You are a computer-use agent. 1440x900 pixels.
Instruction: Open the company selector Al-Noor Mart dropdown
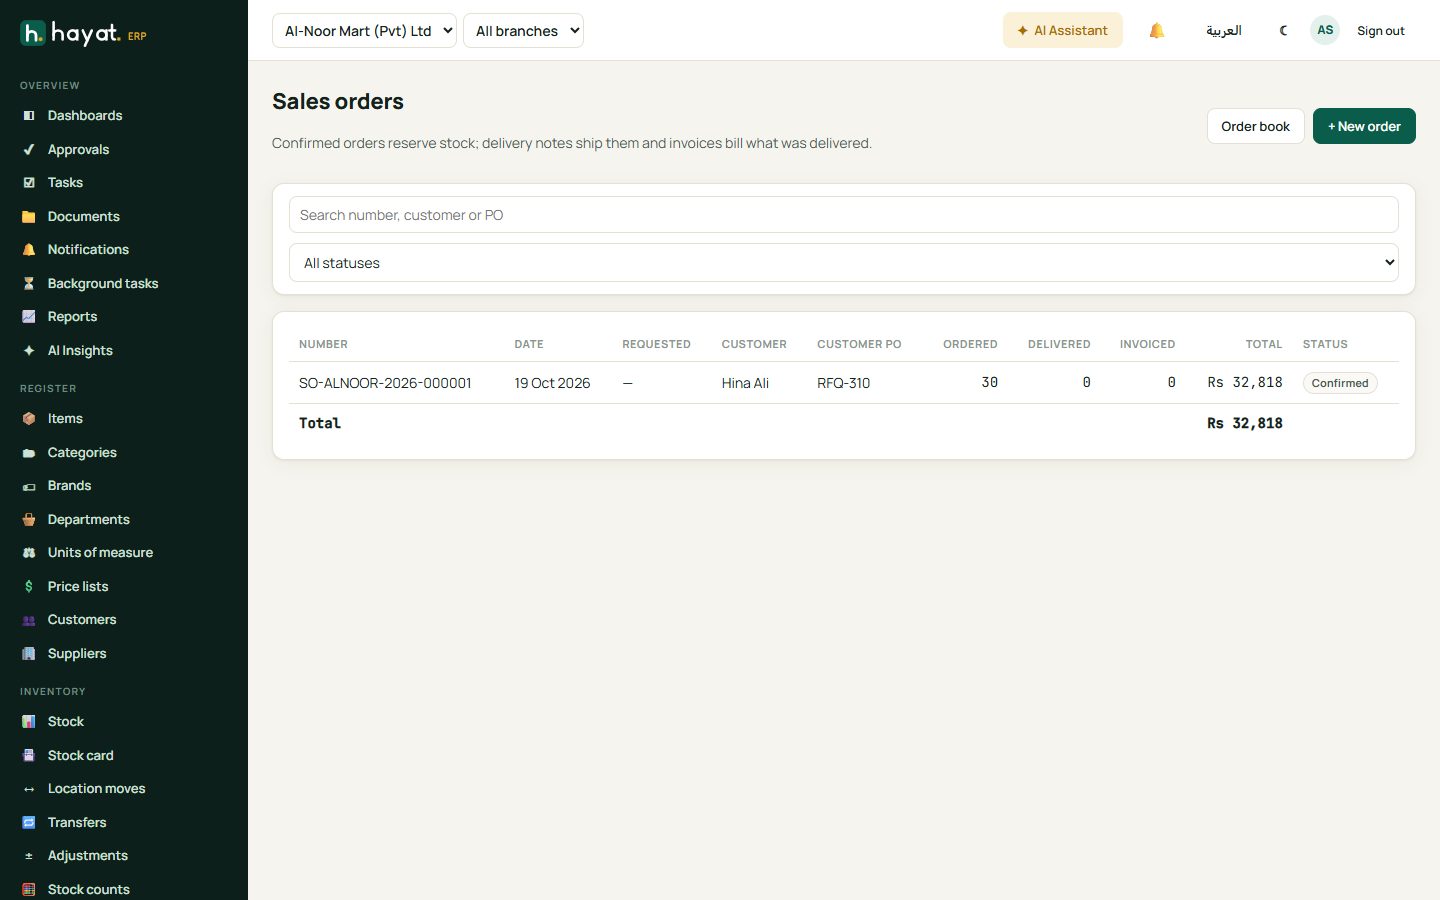[364, 31]
